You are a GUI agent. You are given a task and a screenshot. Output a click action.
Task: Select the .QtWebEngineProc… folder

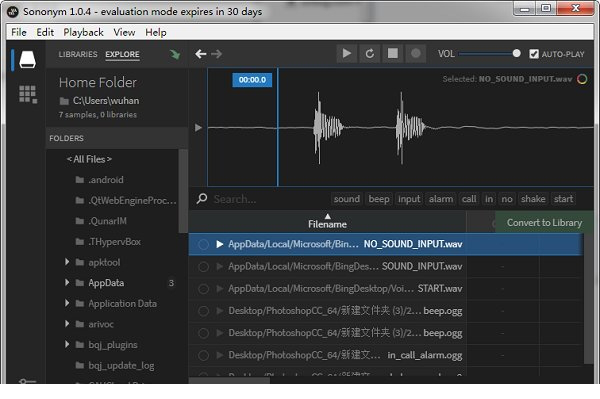[132, 200]
